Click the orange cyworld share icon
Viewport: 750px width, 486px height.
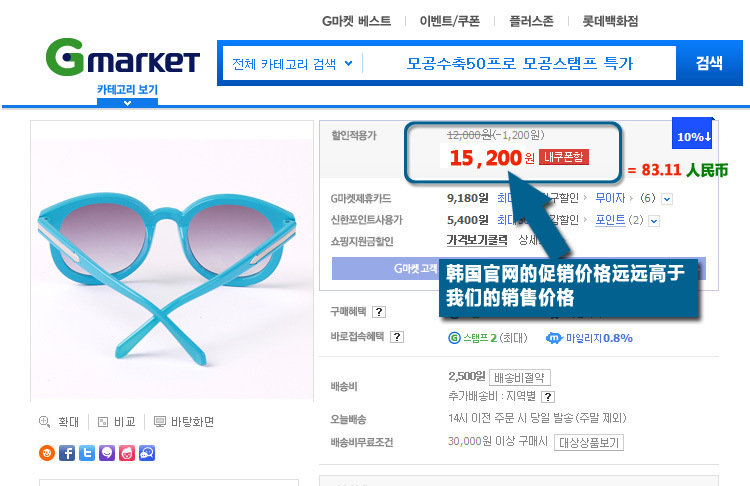pyautogui.click(x=47, y=453)
